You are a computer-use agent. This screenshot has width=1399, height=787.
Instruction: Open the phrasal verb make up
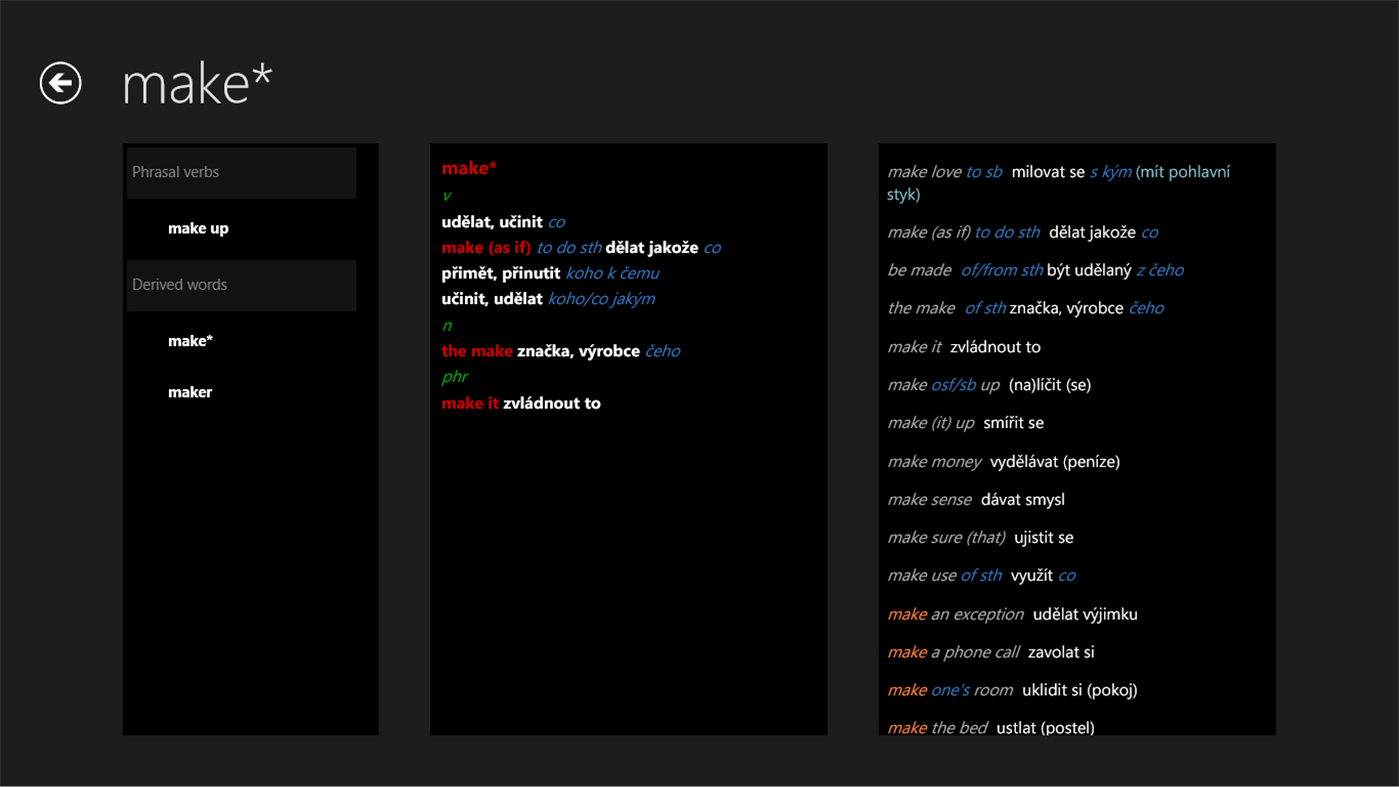(x=196, y=227)
